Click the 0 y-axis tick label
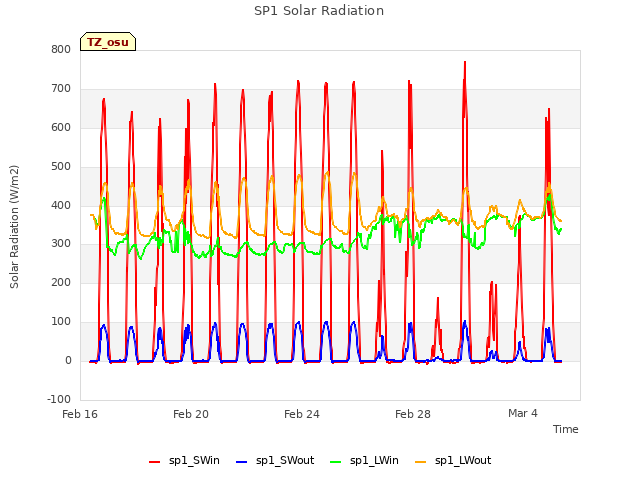This screenshot has width=640, height=480. 68,361
